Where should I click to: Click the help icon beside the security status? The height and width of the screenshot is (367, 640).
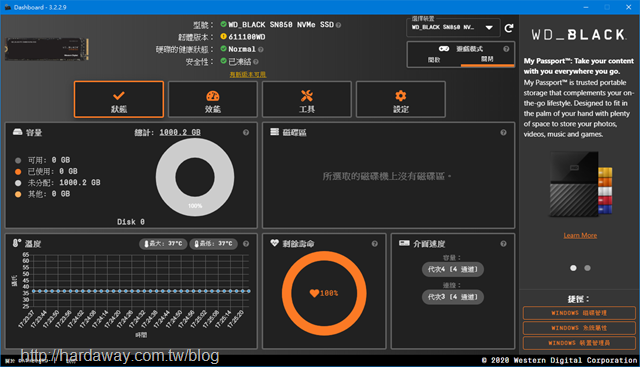pos(256,62)
